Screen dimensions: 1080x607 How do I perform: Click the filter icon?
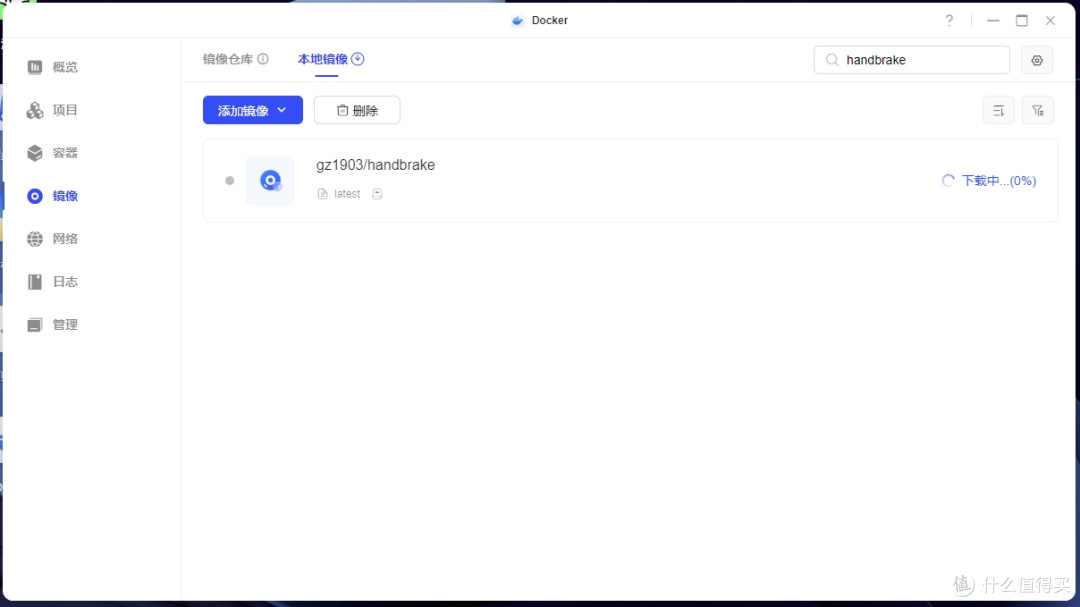[1038, 110]
